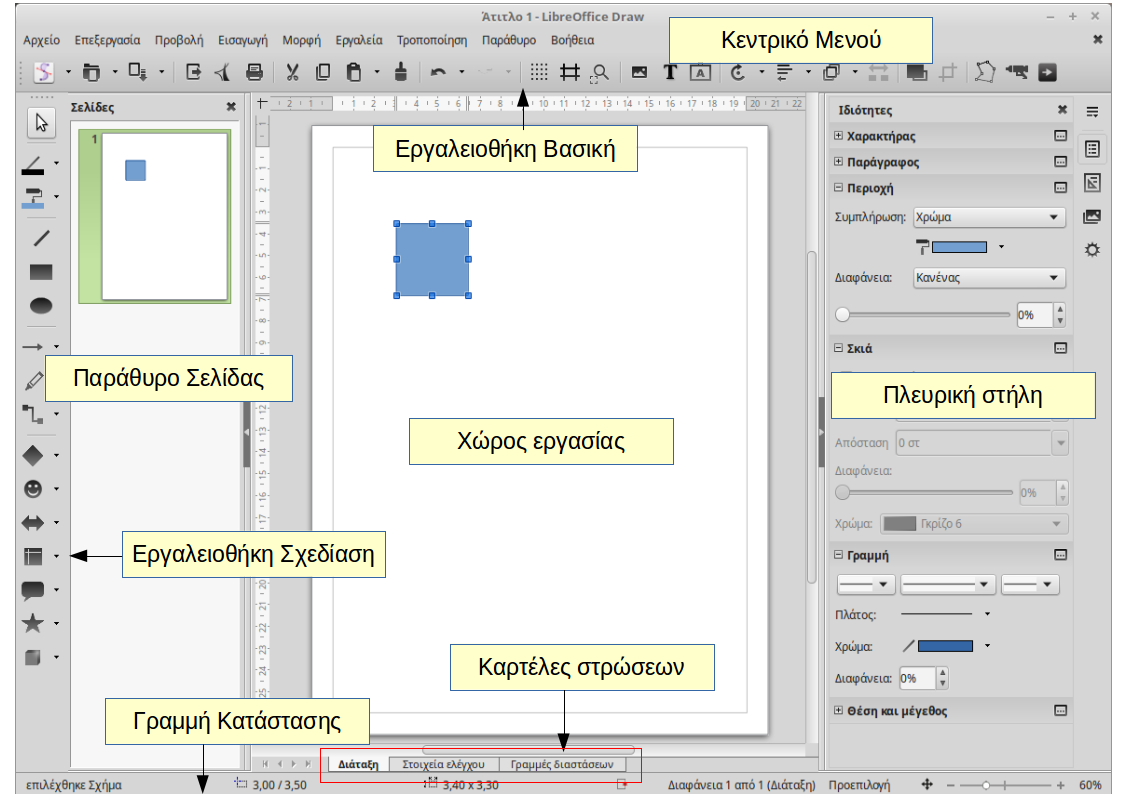Viewport: 1123px width, 794px height.
Task: Click the Fill Color paint bucket tool
Action: 33,198
